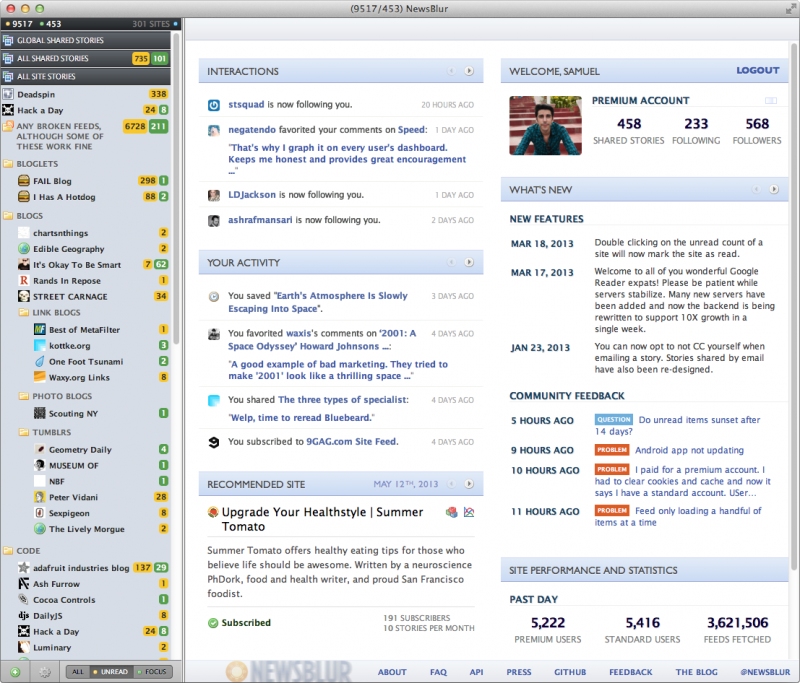Click the Logout link
Viewport: 800px width, 683px height.
point(758,70)
